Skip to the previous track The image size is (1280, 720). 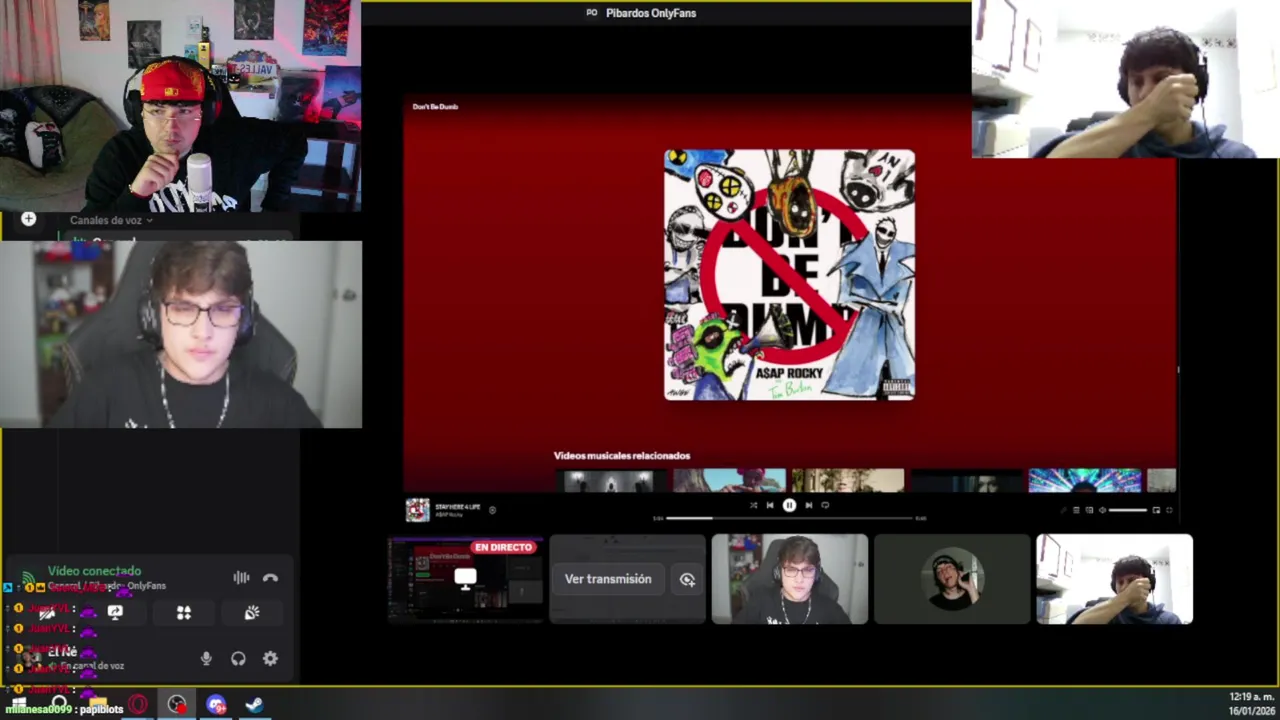click(770, 505)
